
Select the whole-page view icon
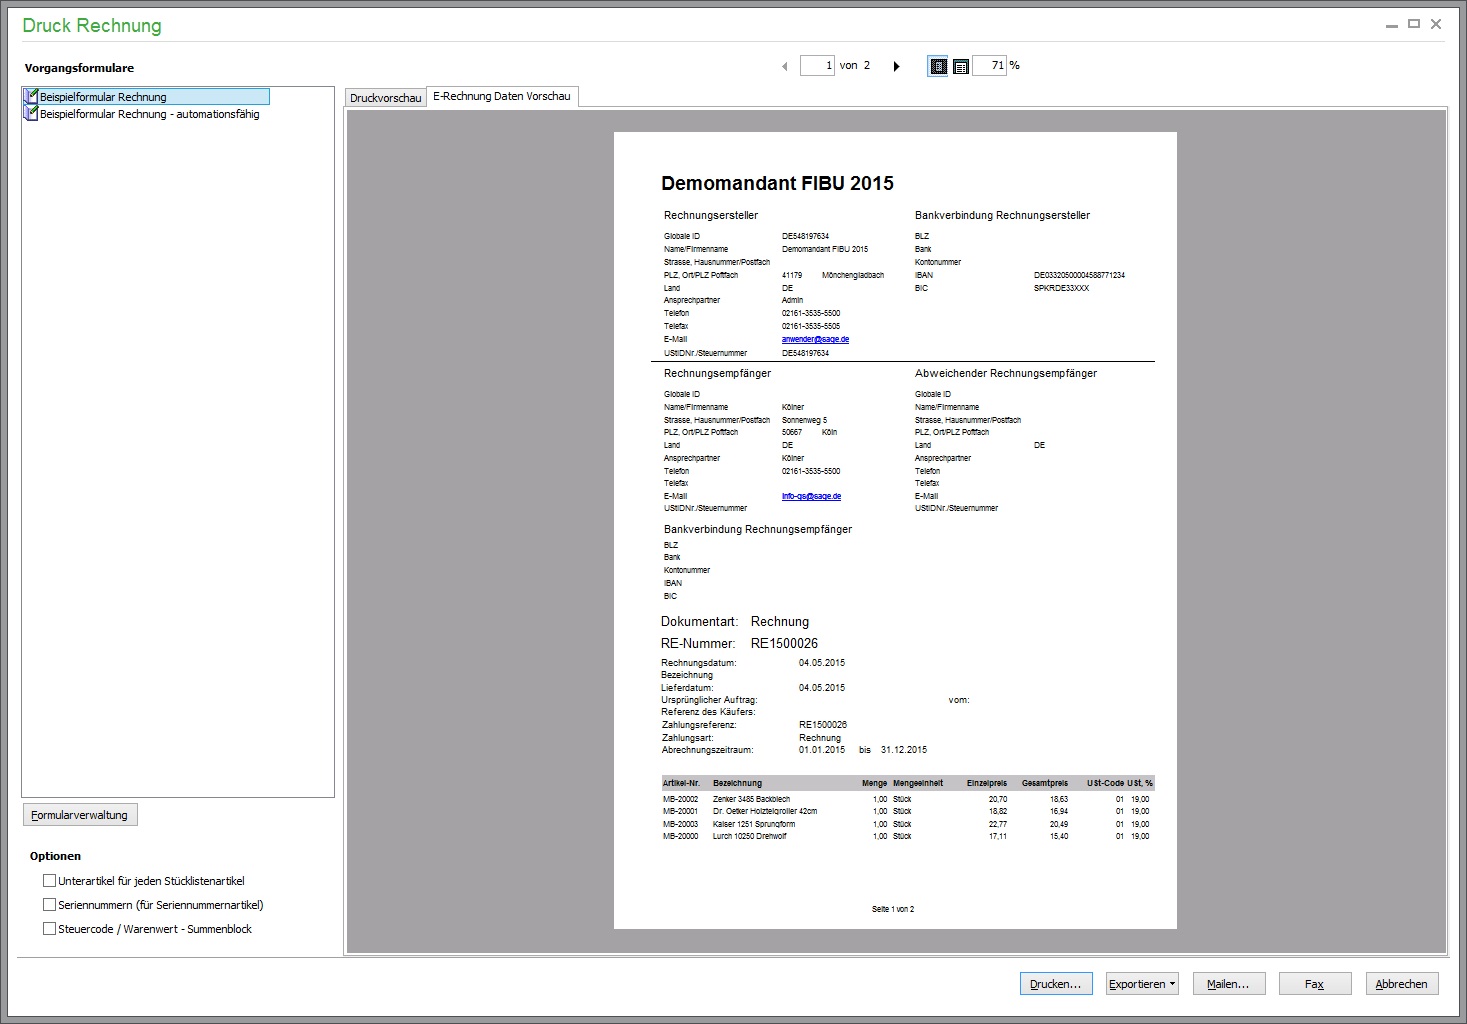pyautogui.click(x=938, y=66)
